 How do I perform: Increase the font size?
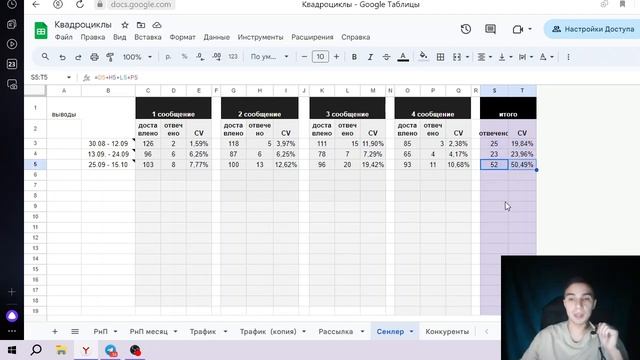point(336,57)
